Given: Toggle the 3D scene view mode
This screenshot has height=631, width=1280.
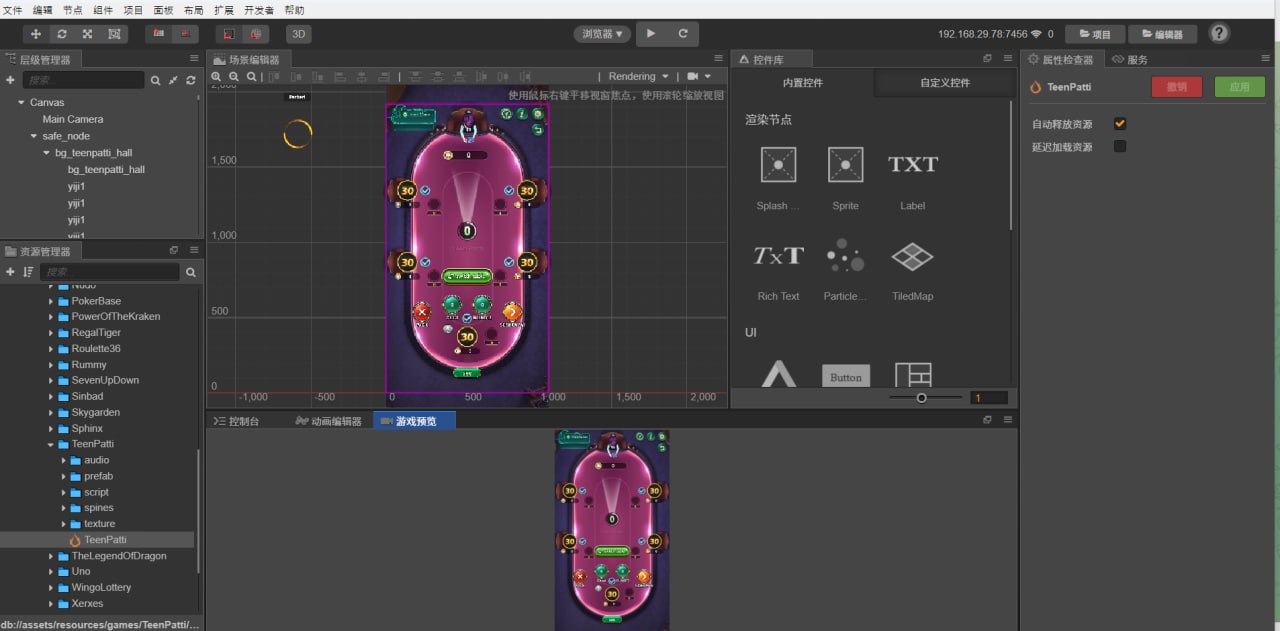Looking at the screenshot, I should (x=299, y=34).
